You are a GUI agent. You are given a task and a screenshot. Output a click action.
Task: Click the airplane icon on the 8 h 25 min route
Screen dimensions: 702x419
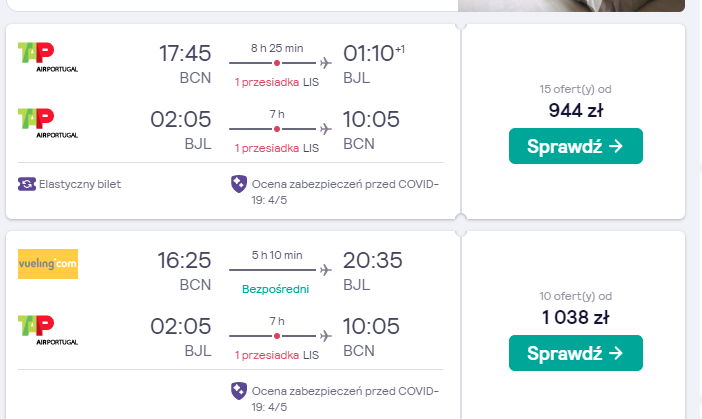pos(326,63)
